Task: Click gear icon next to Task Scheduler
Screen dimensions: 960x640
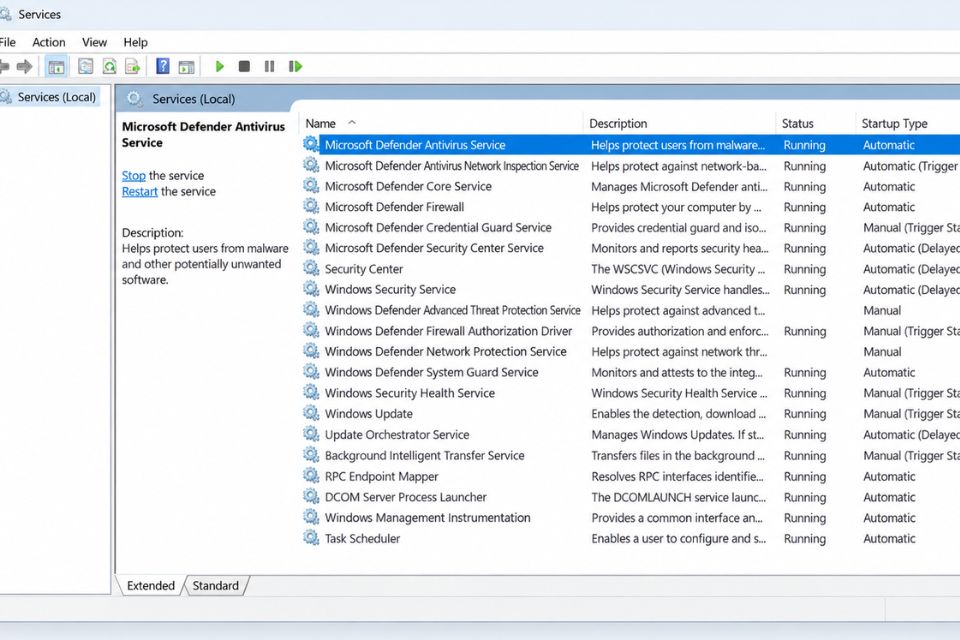Action: 311,538
